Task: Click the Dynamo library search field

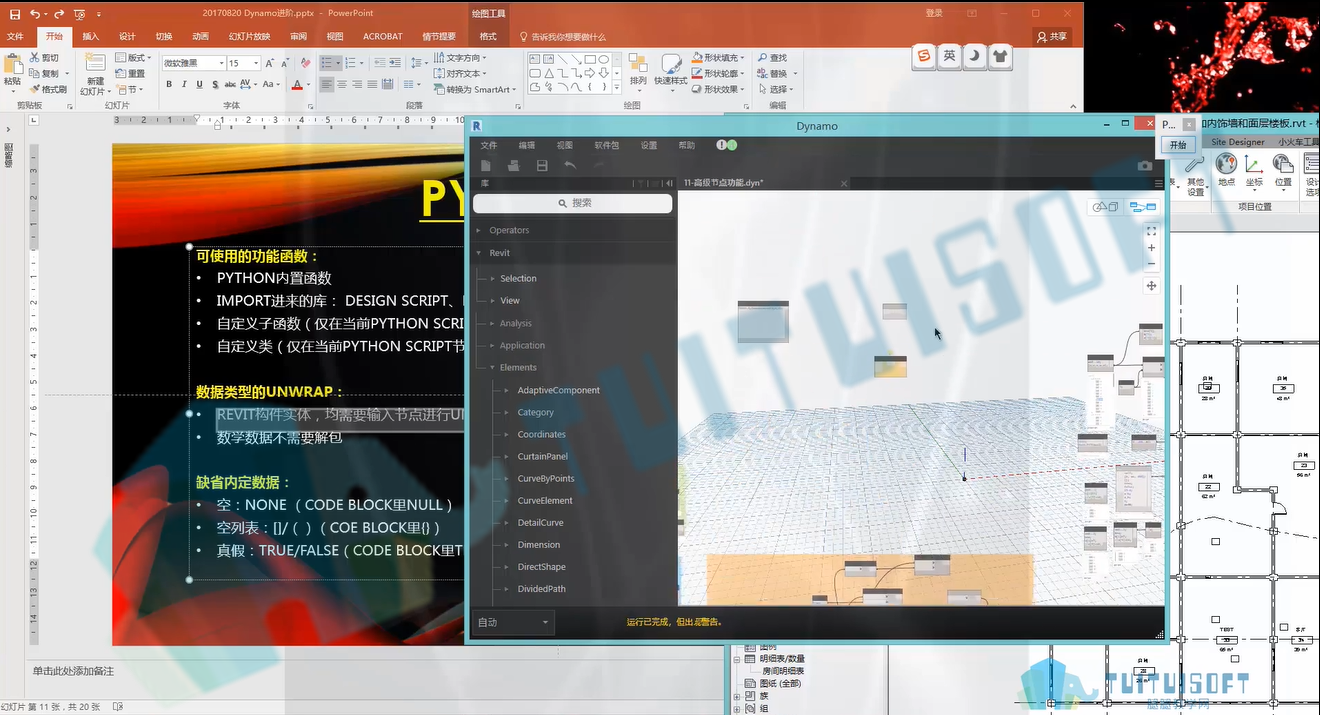Action: (572, 203)
